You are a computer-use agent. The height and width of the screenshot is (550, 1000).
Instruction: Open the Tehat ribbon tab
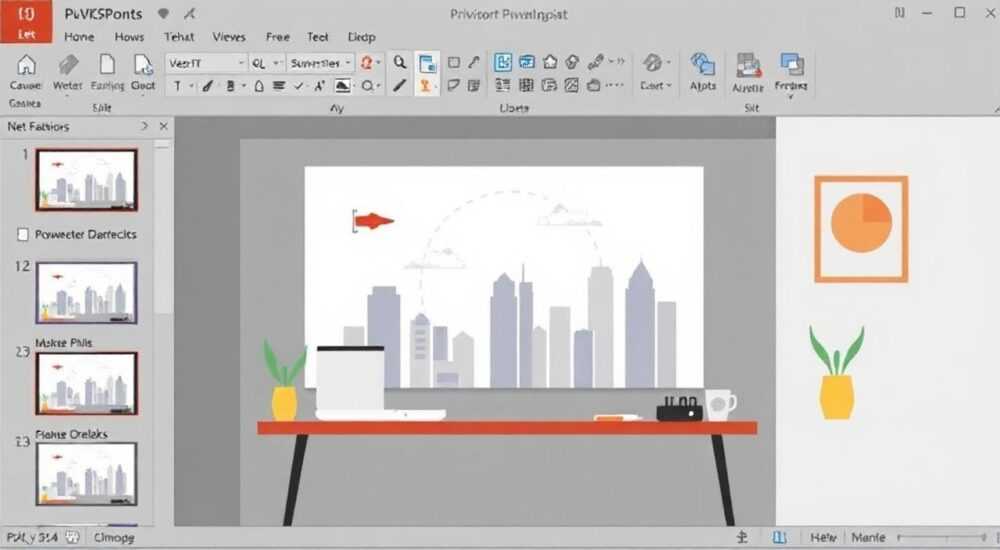[x=179, y=37]
